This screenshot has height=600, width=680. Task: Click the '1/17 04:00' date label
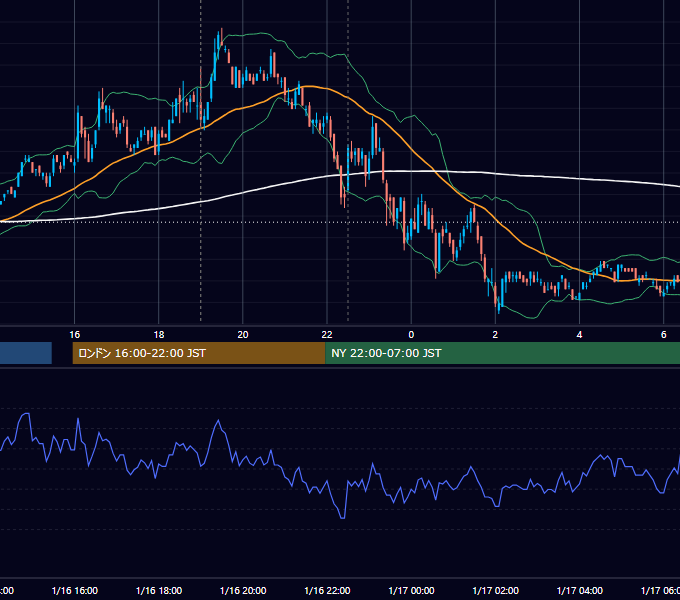579,590
